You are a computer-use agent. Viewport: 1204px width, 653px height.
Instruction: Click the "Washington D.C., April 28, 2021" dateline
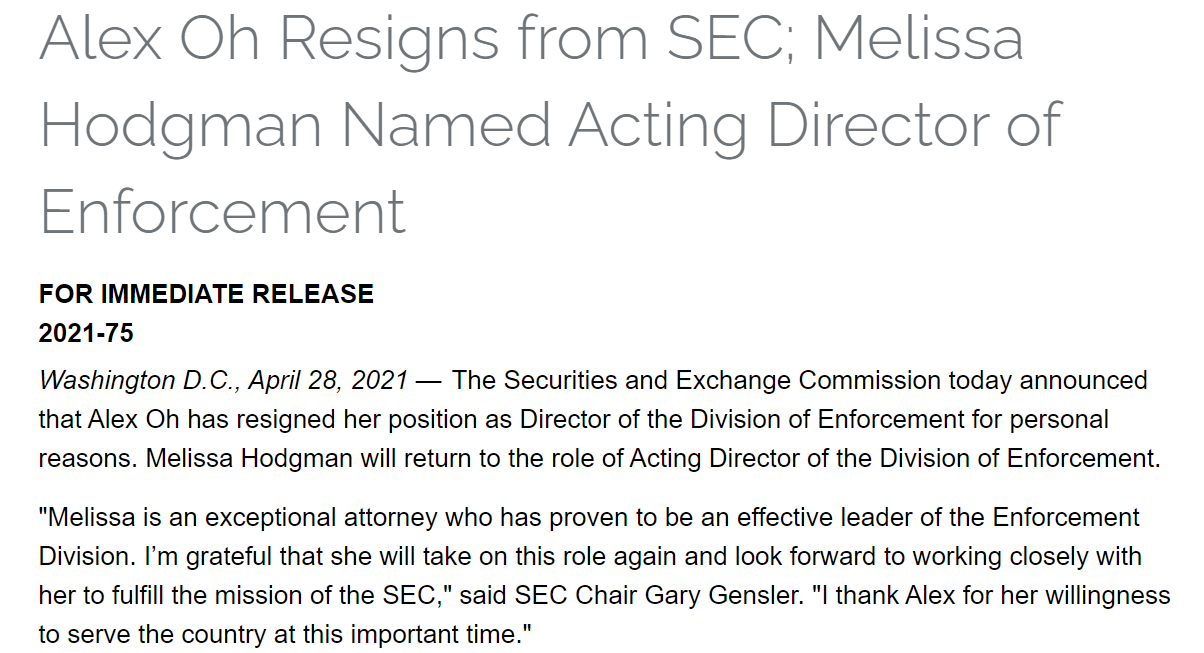coord(223,381)
